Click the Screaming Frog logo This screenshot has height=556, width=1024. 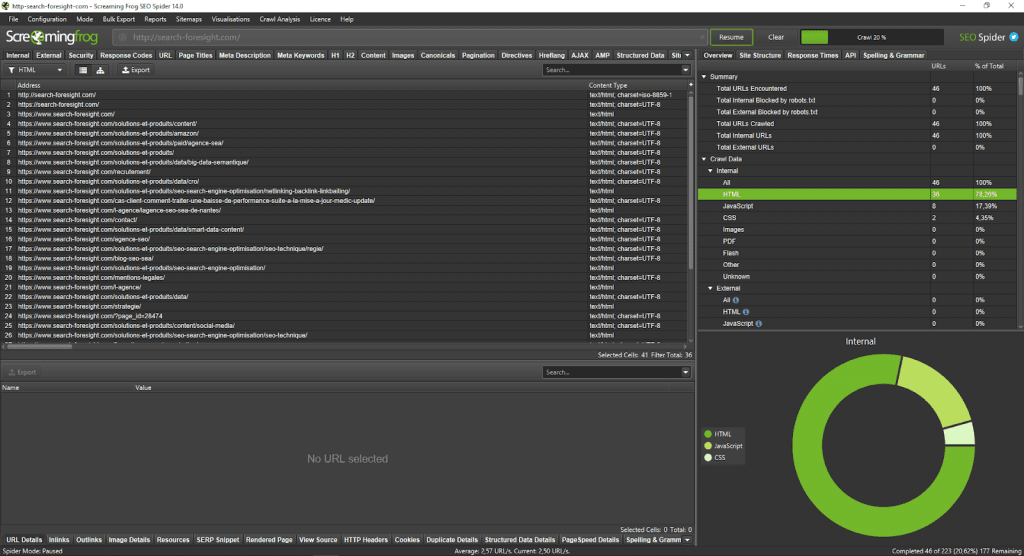pyautogui.click(x=52, y=37)
